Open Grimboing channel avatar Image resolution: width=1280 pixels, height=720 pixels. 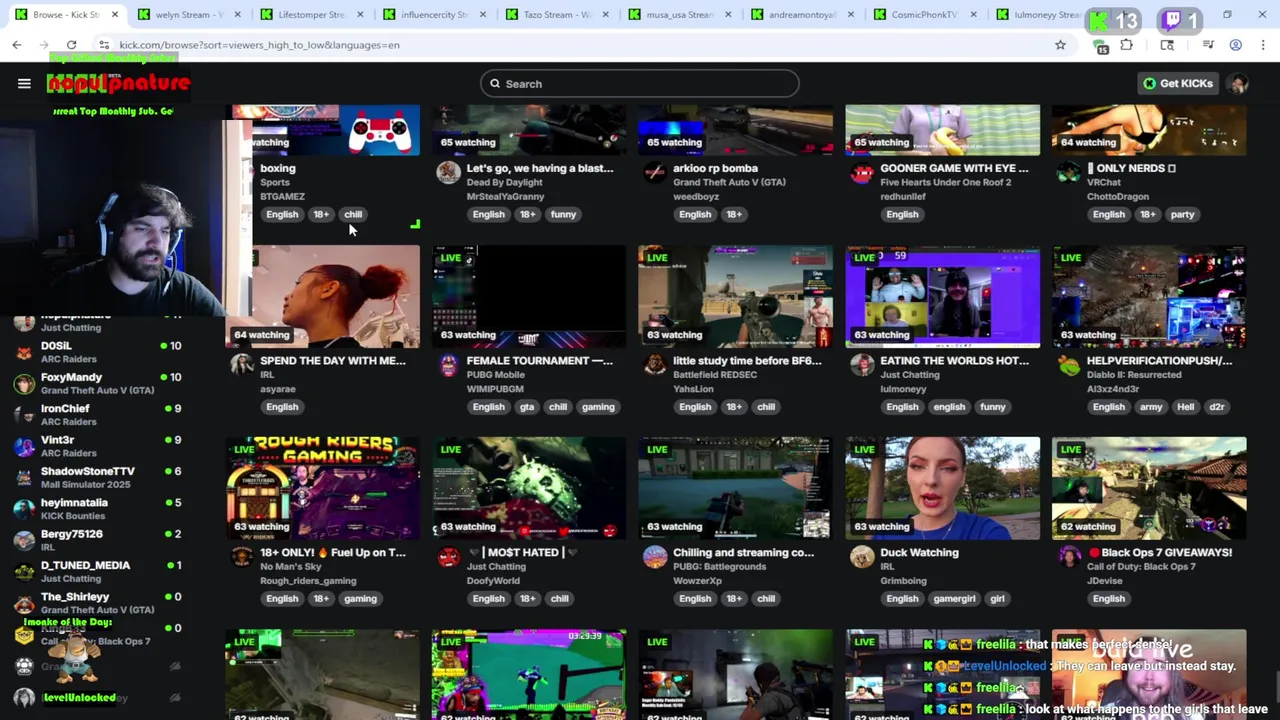point(862,557)
